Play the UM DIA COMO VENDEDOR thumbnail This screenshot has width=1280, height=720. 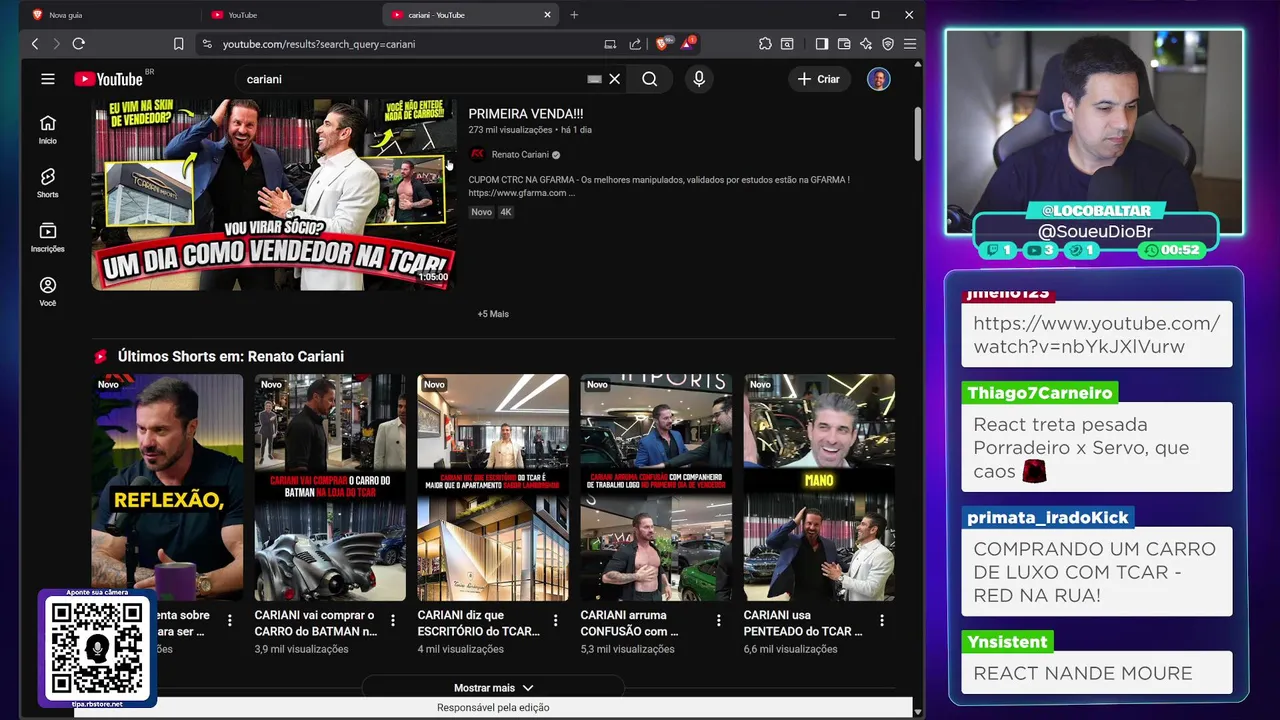pyautogui.click(x=274, y=195)
